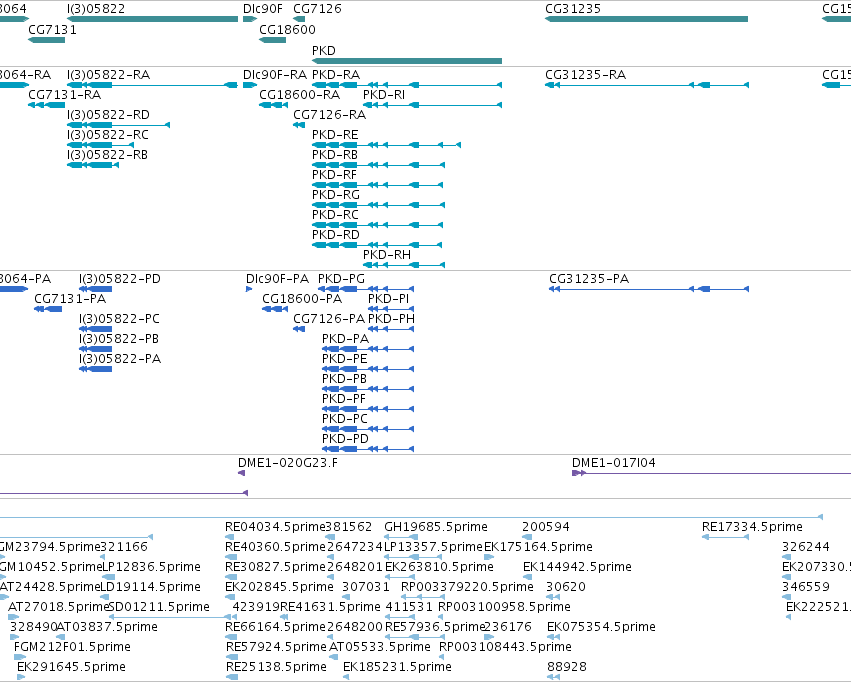Open the PKD-RH transcript label
Screen dimensions: 851x682
[387, 254]
